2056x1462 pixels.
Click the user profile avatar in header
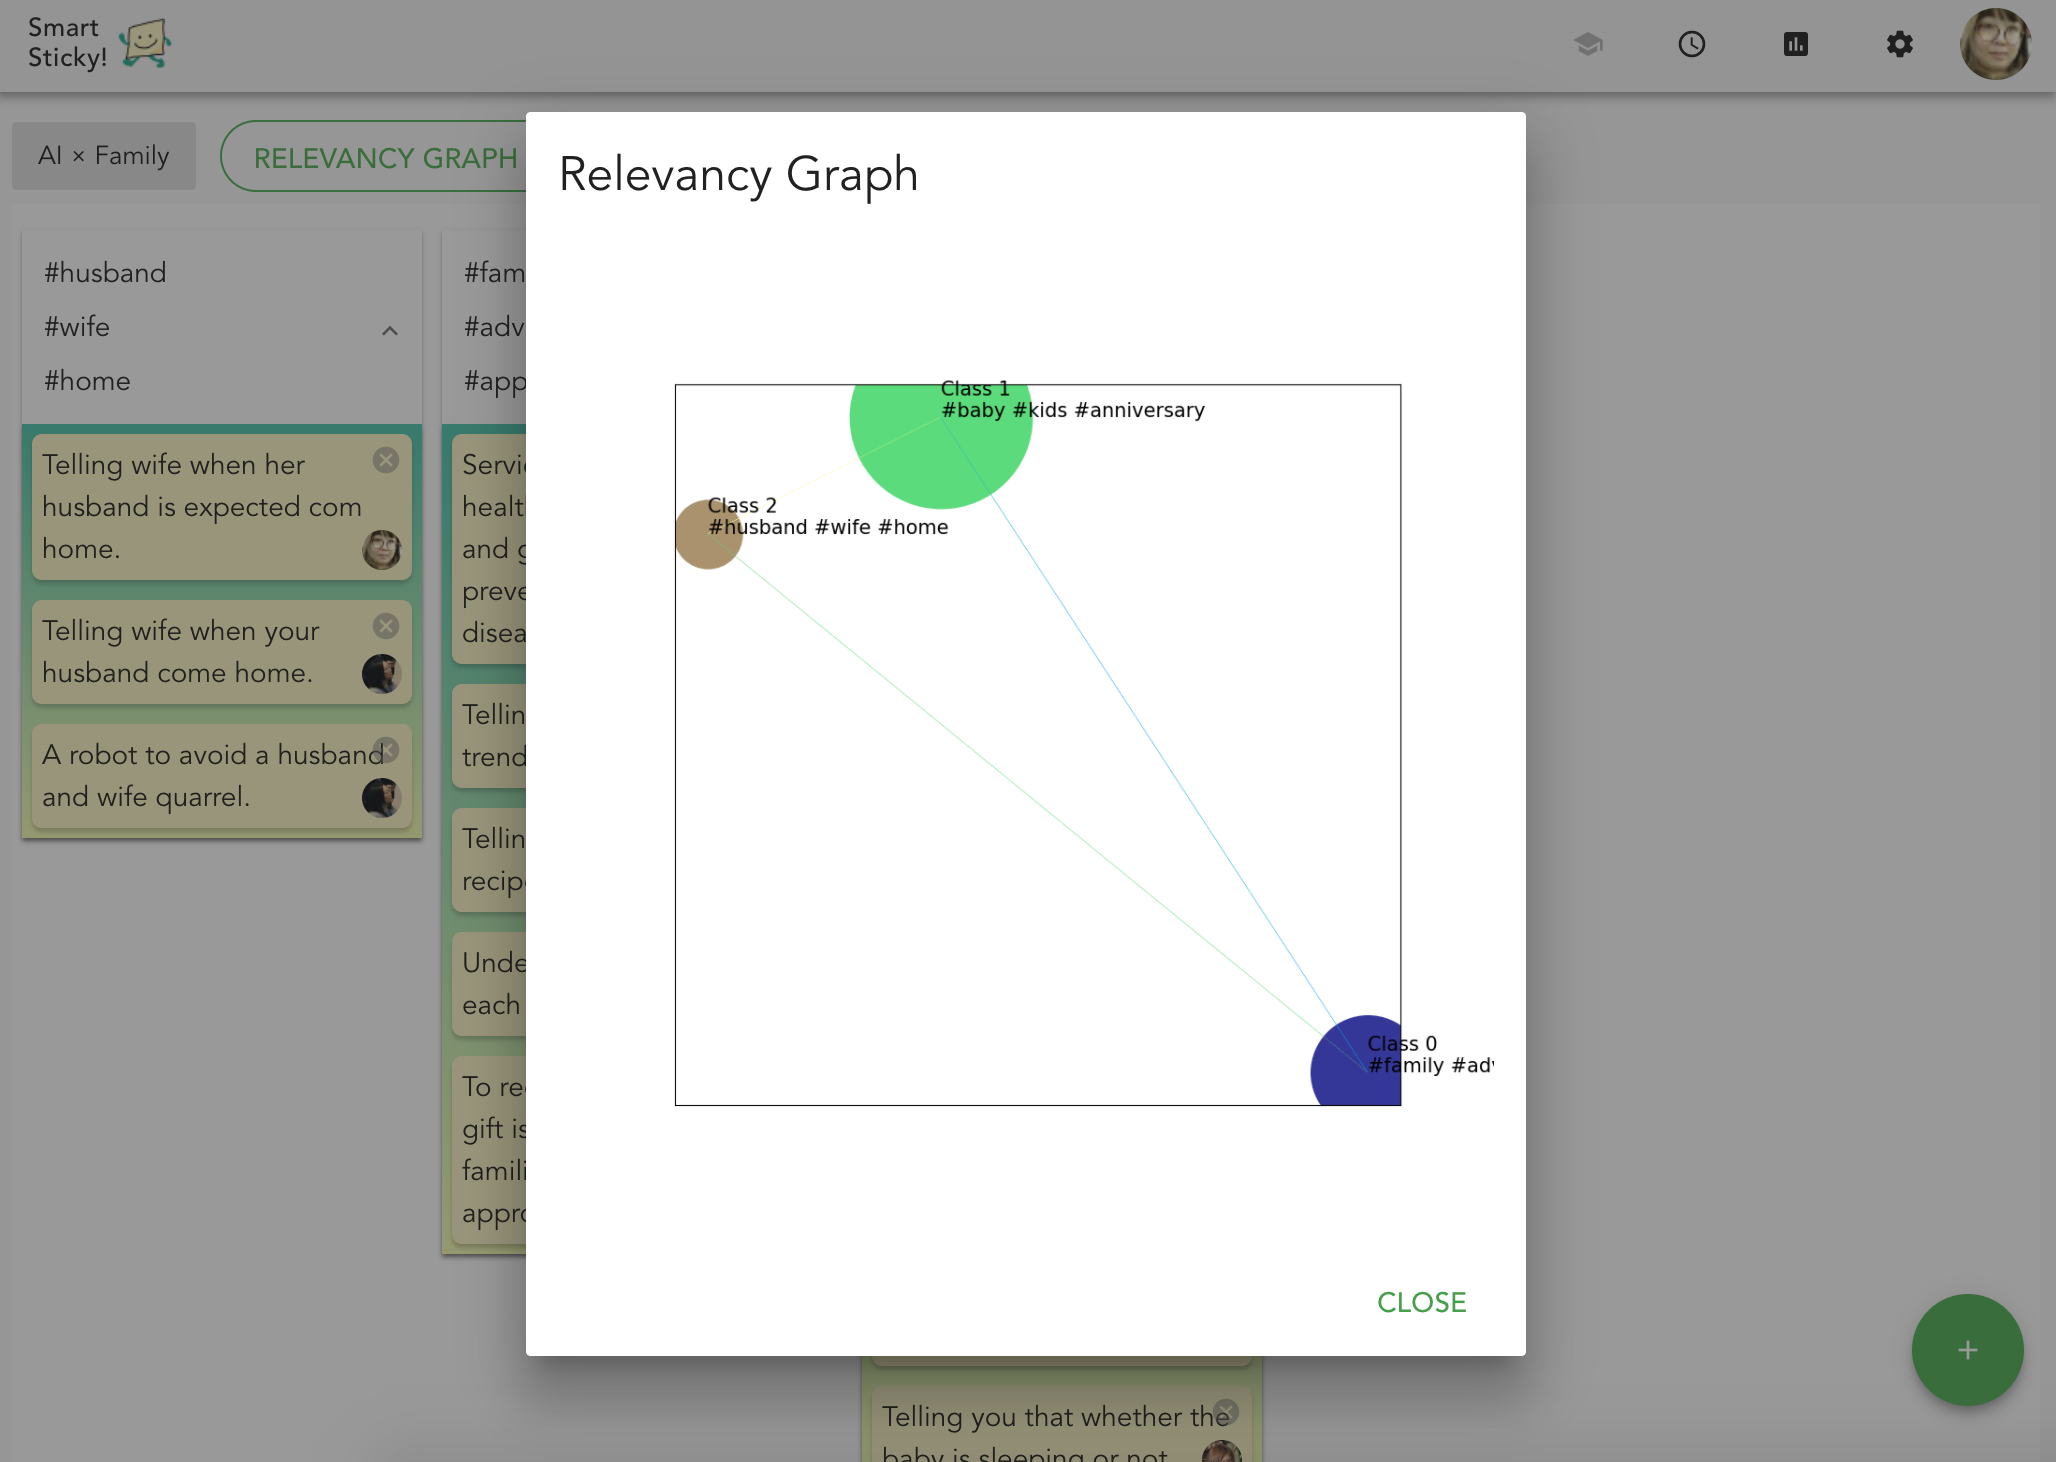[1996, 44]
